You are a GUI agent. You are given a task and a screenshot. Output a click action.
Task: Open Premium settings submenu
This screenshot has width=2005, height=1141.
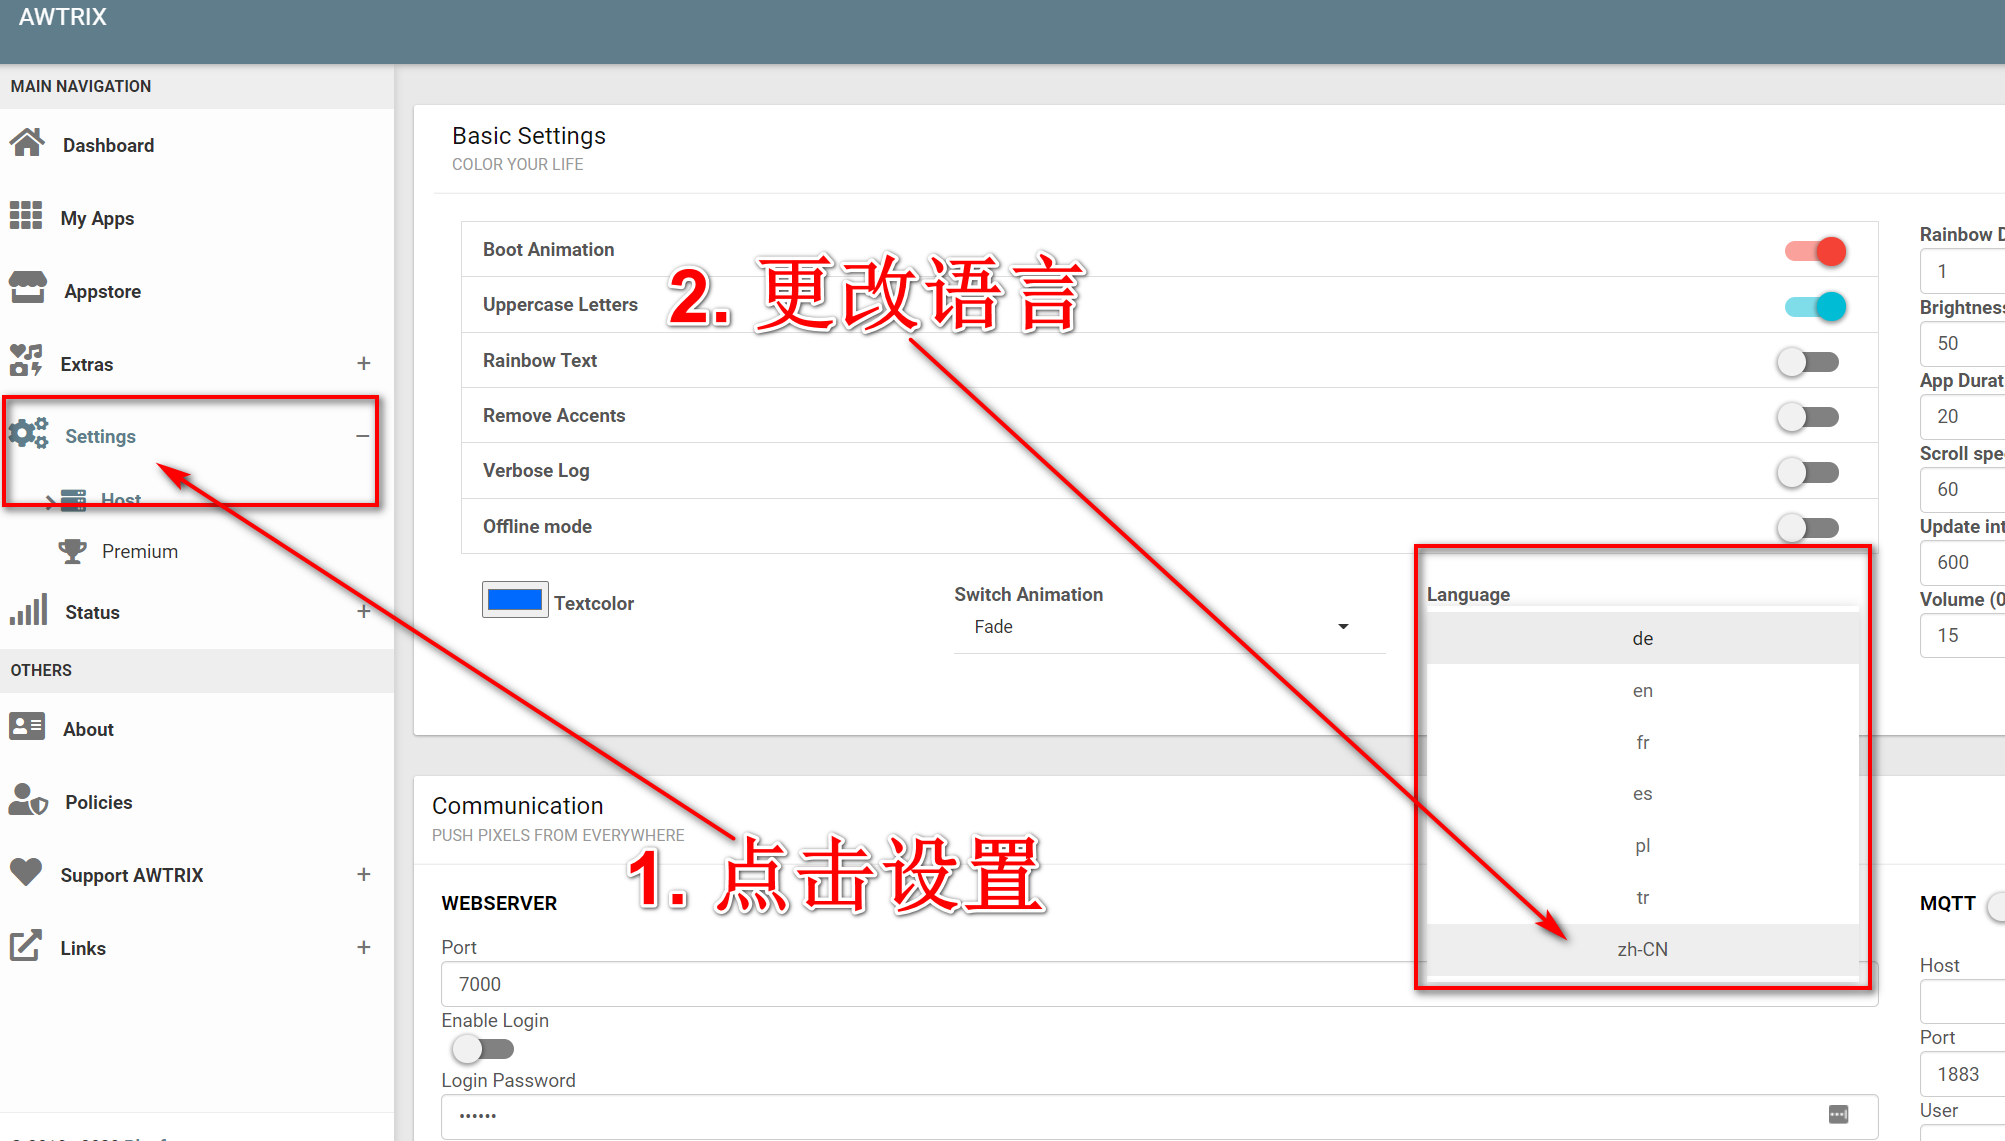click(140, 551)
